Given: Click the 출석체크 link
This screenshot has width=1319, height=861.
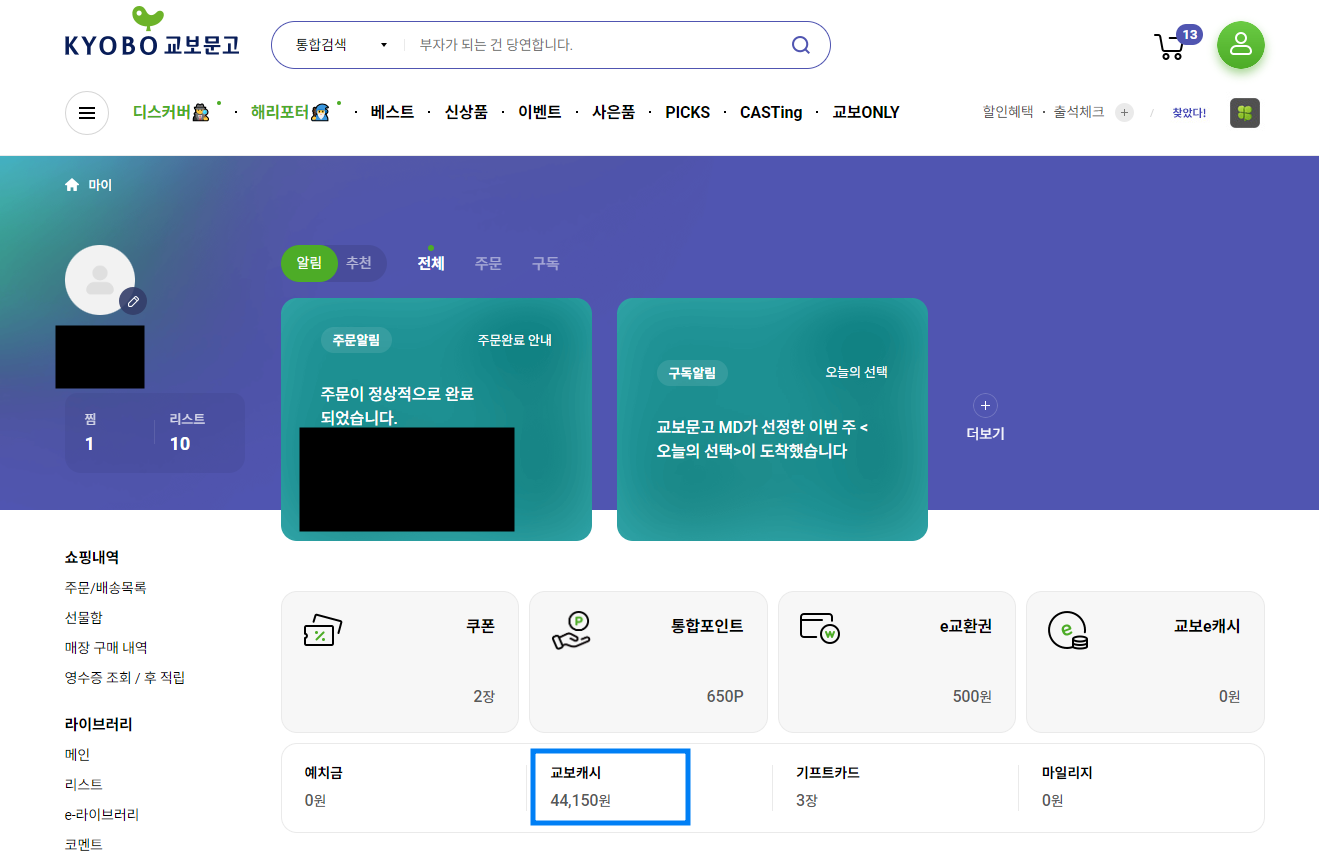Looking at the screenshot, I should coord(1079,112).
